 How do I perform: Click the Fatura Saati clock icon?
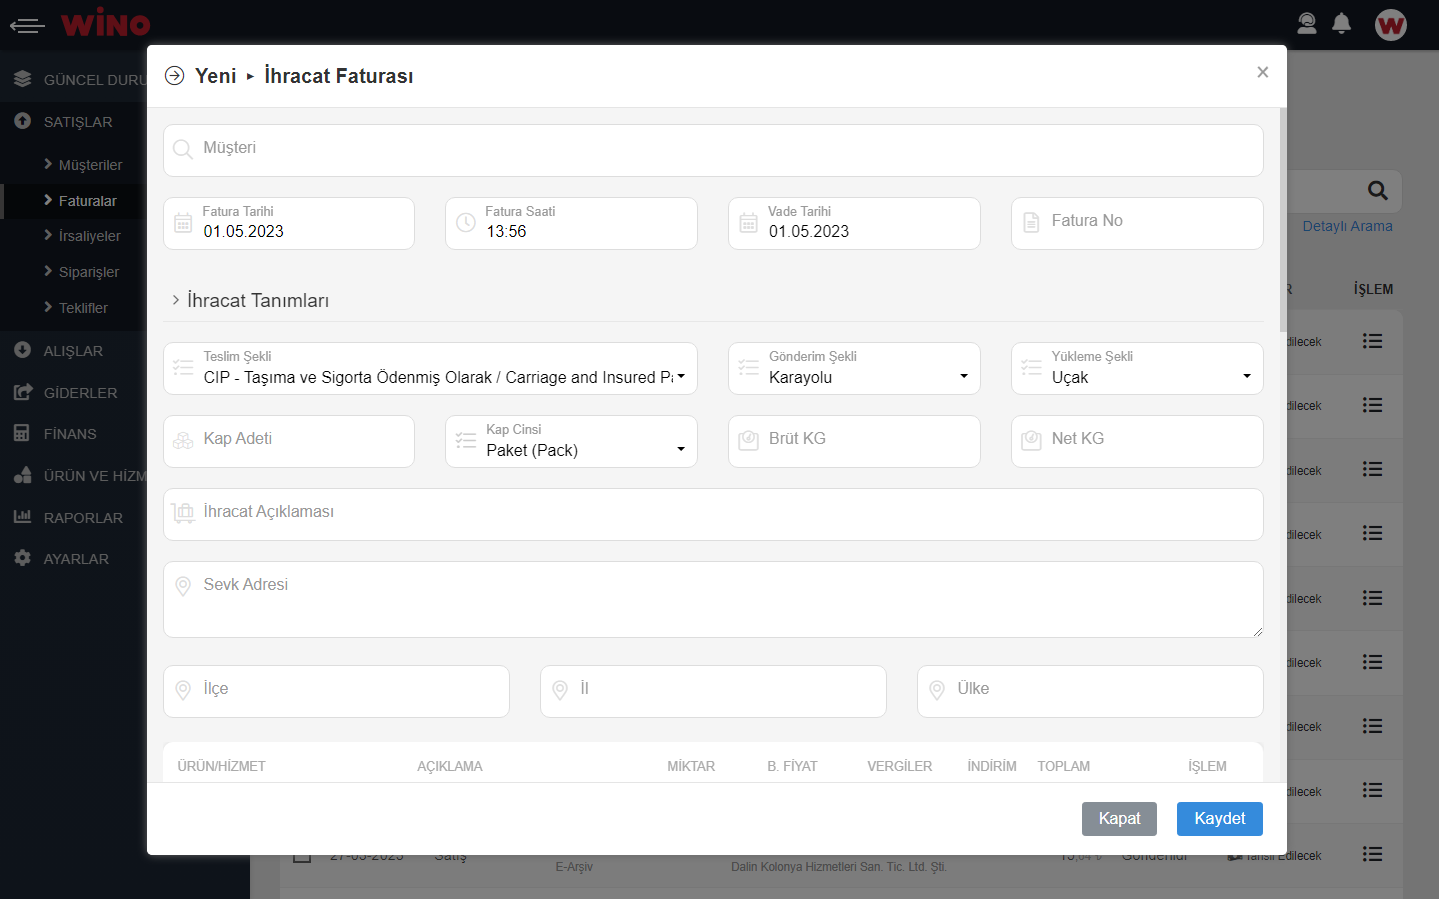click(x=466, y=223)
